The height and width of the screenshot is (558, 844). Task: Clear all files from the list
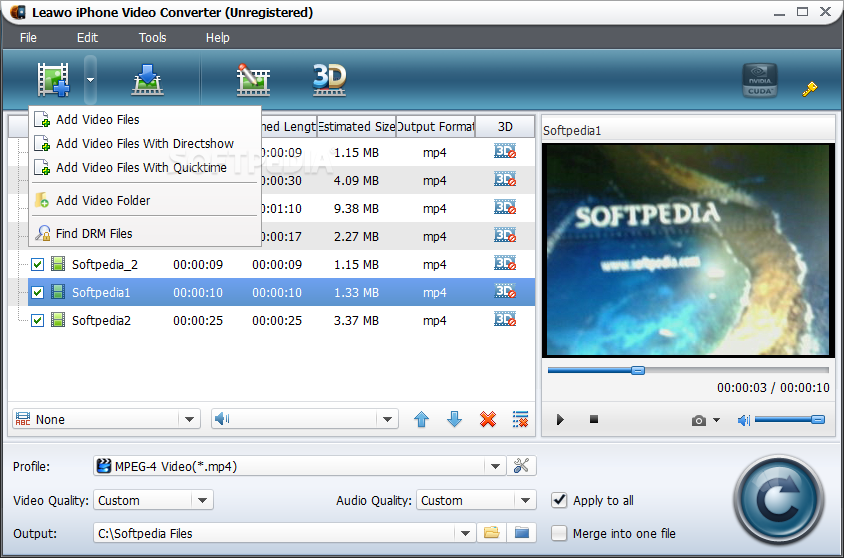pos(521,419)
